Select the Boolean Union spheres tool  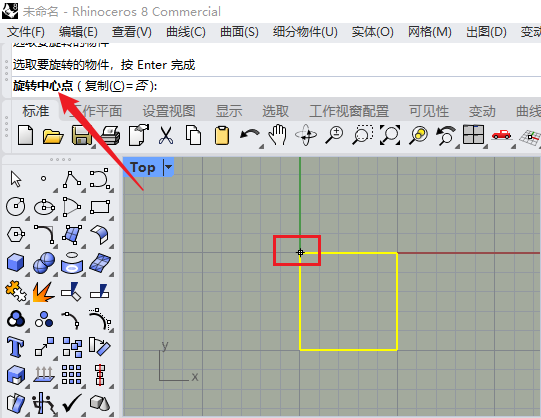44,263
